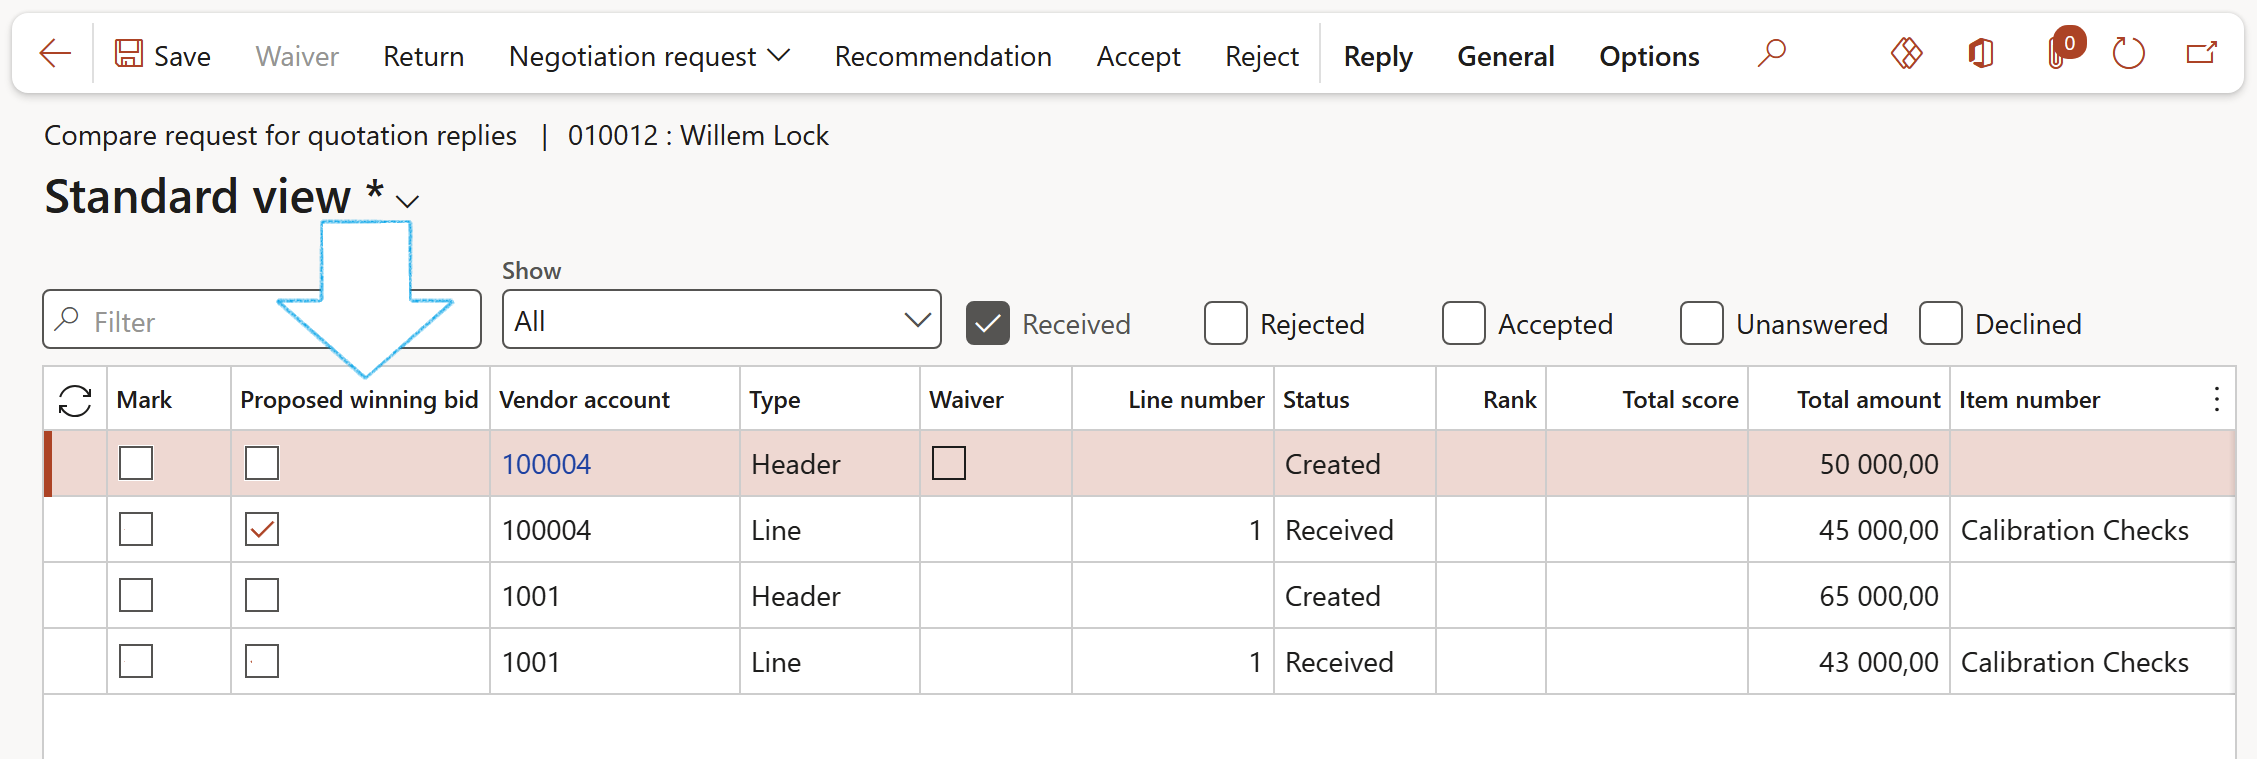2257x759 pixels.
Task: Enable the Rejected filter checkbox
Action: (1225, 323)
